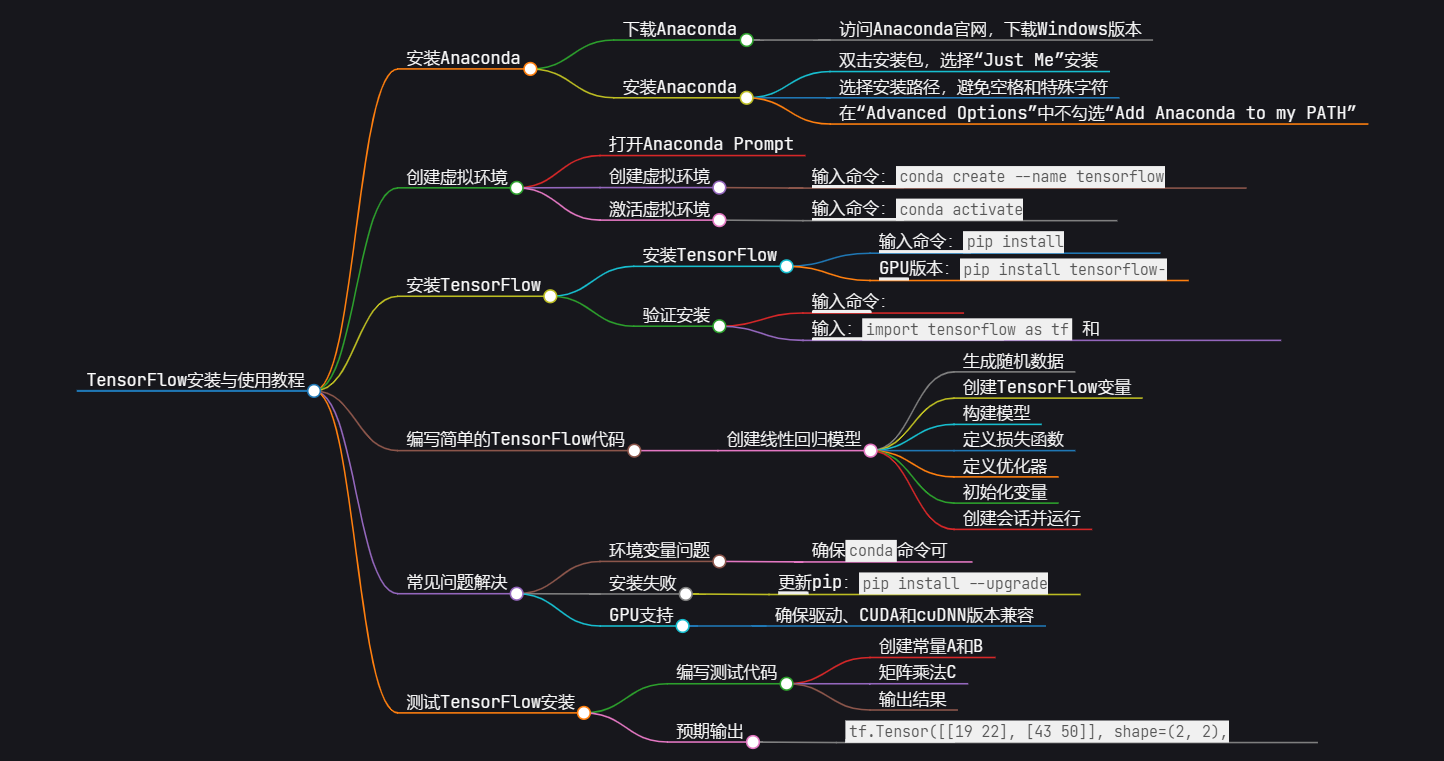
Task: Click the 编写测试代码 label text
Action: 727,673
